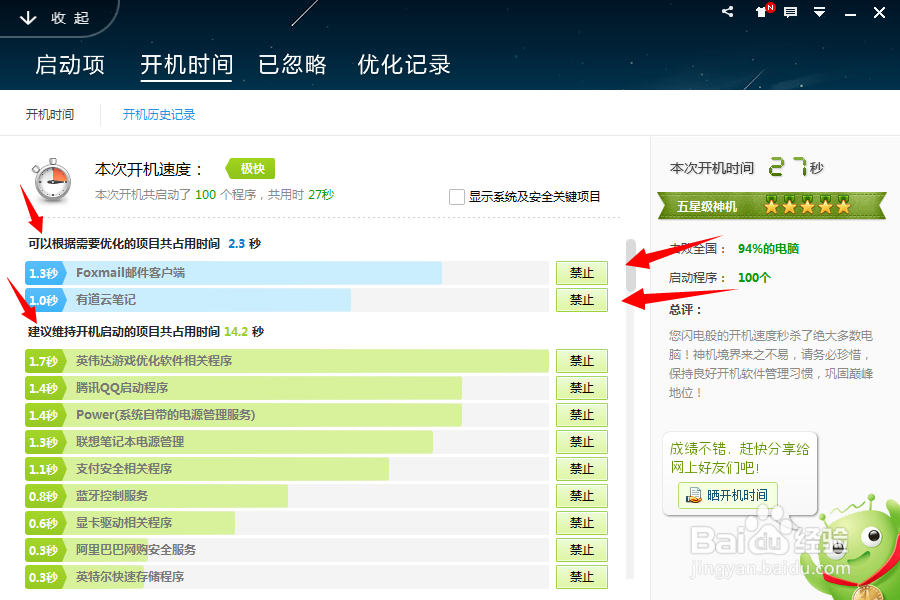The width and height of the screenshot is (900, 600).
Task: Select the 开机时间 main tab
Action: click(x=187, y=65)
